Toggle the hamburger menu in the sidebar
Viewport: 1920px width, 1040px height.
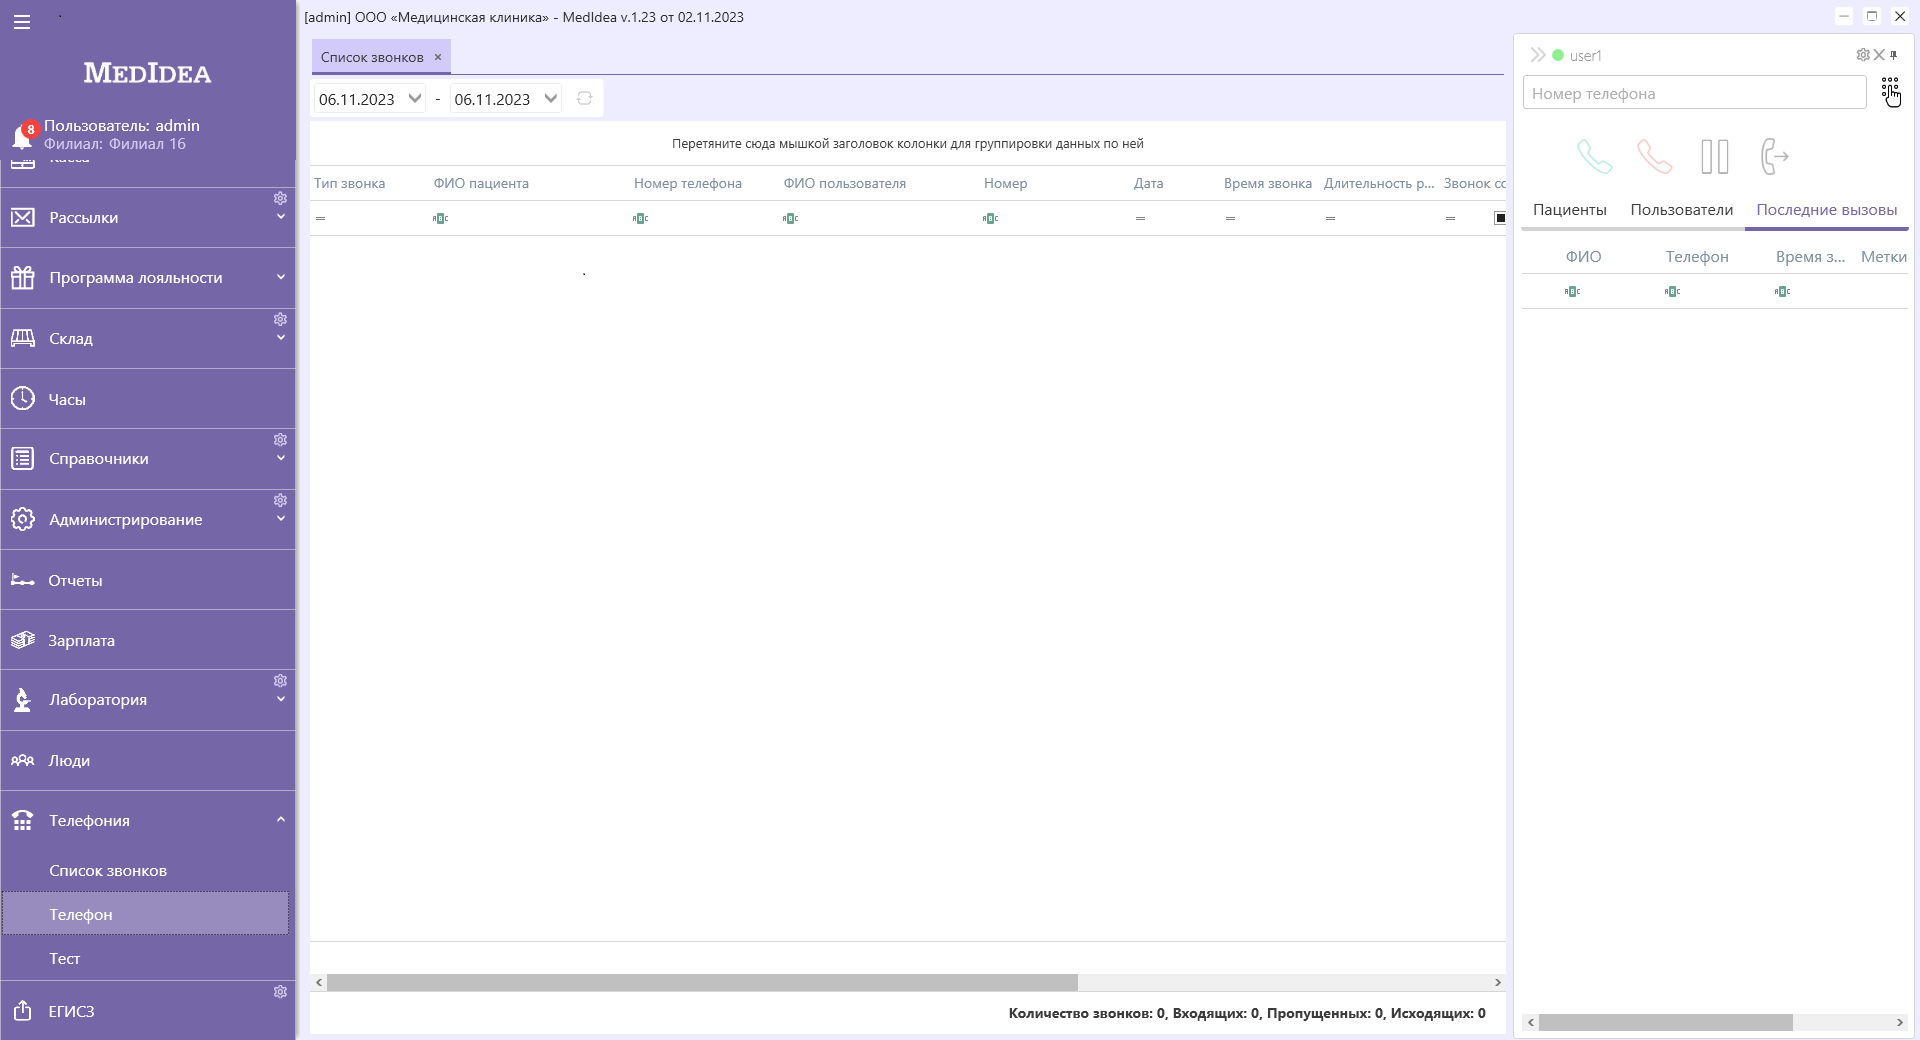[x=22, y=22]
